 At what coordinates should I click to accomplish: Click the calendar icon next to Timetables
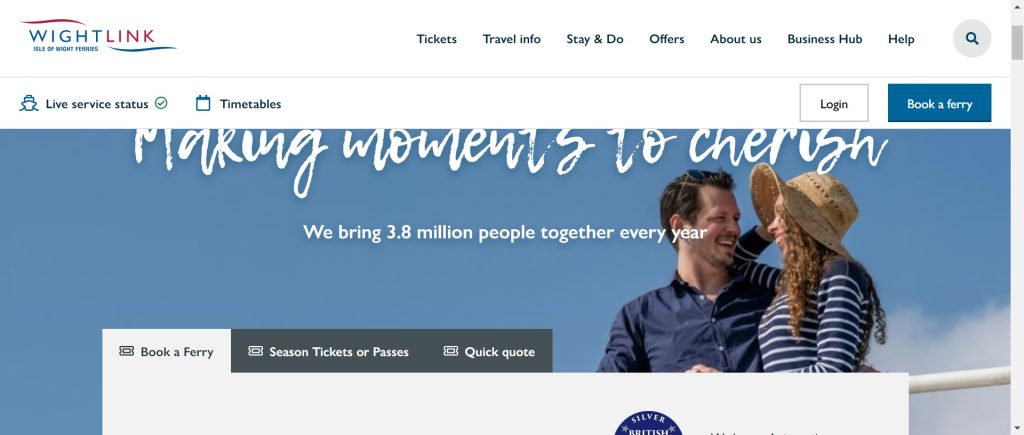[203, 103]
